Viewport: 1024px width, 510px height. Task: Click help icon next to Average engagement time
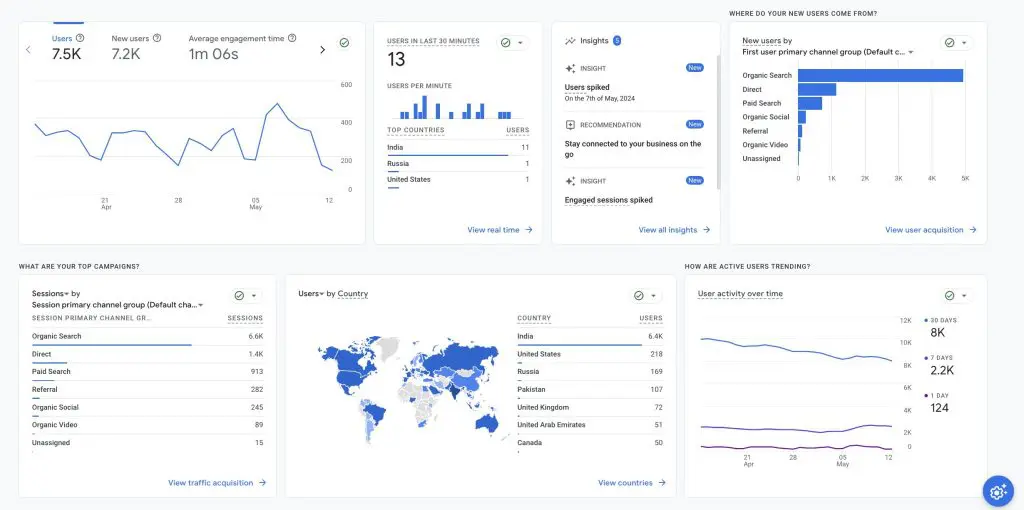[292, 38]
